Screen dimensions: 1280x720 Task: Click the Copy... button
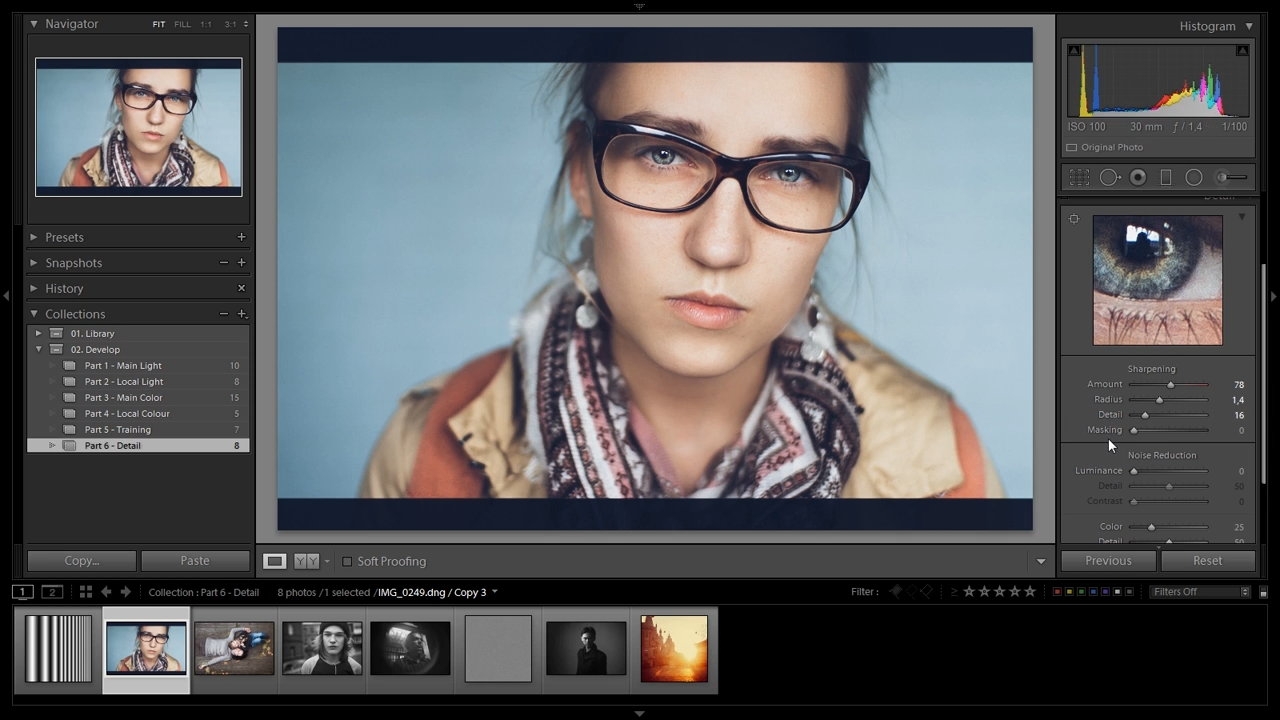(82, 561)
